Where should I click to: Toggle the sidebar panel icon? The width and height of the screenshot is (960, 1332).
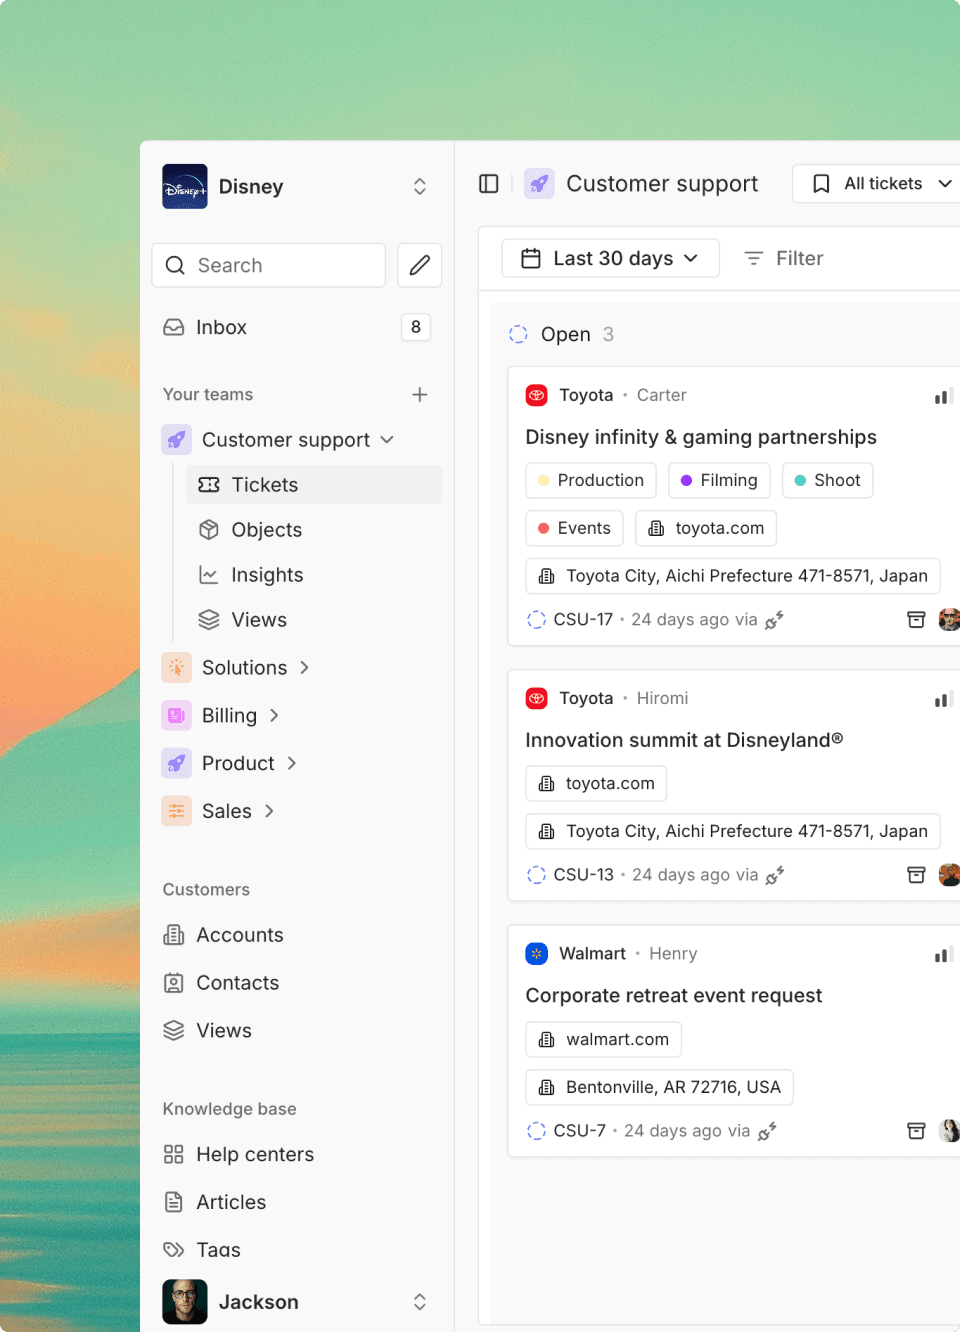pyautogui.click(x=489, y=184)
